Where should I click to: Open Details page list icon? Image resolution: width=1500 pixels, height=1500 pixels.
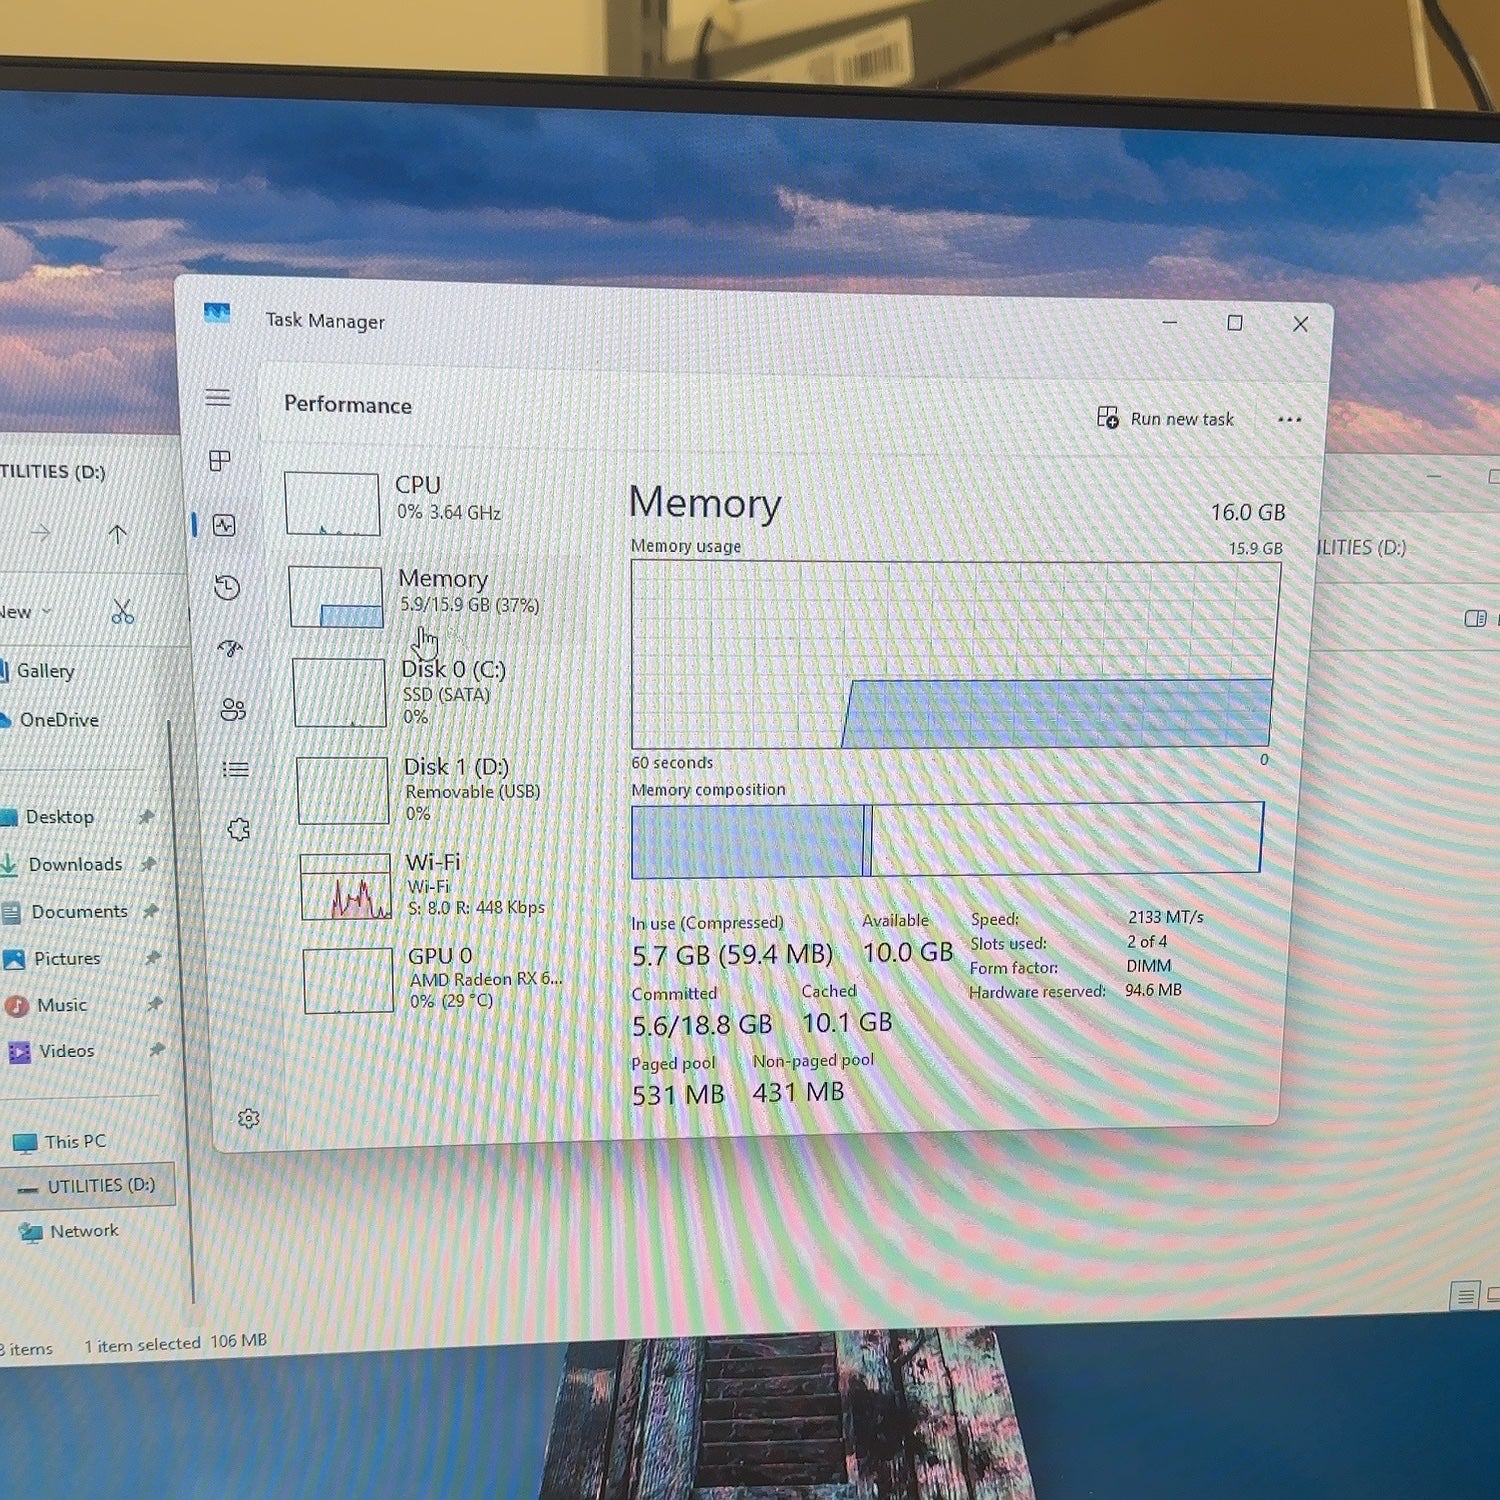pos(236,769)
